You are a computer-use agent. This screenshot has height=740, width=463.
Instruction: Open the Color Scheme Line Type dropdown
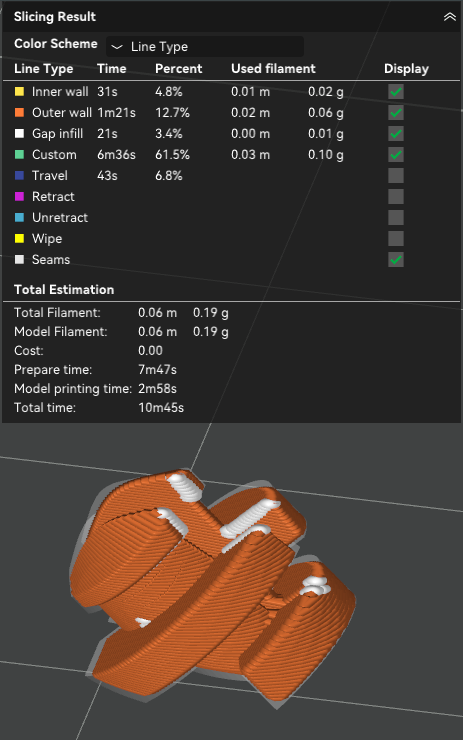click(x=205, y=47)
